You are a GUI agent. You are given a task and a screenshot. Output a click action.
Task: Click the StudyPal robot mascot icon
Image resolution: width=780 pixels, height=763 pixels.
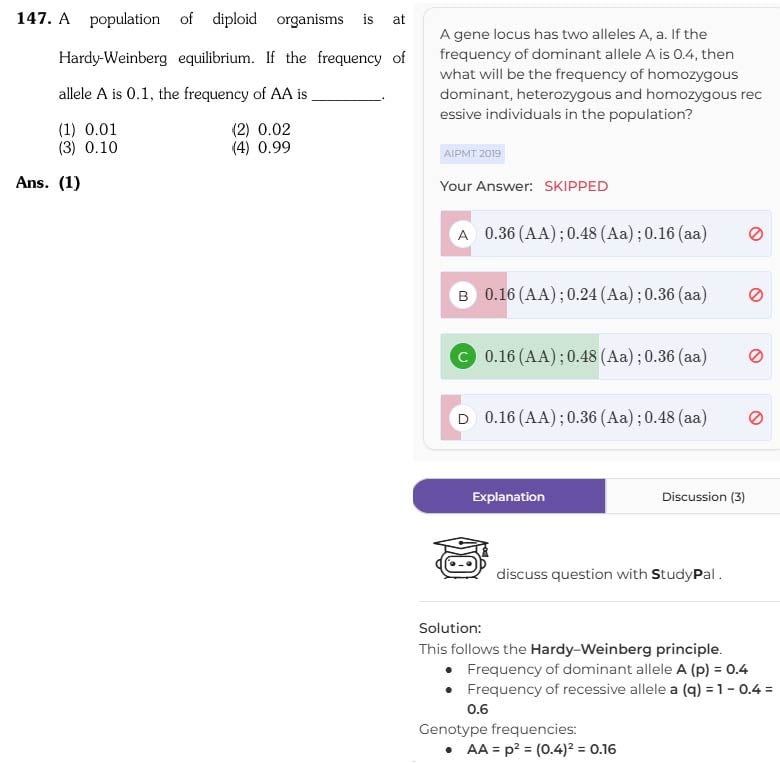(x=461, y=558)
